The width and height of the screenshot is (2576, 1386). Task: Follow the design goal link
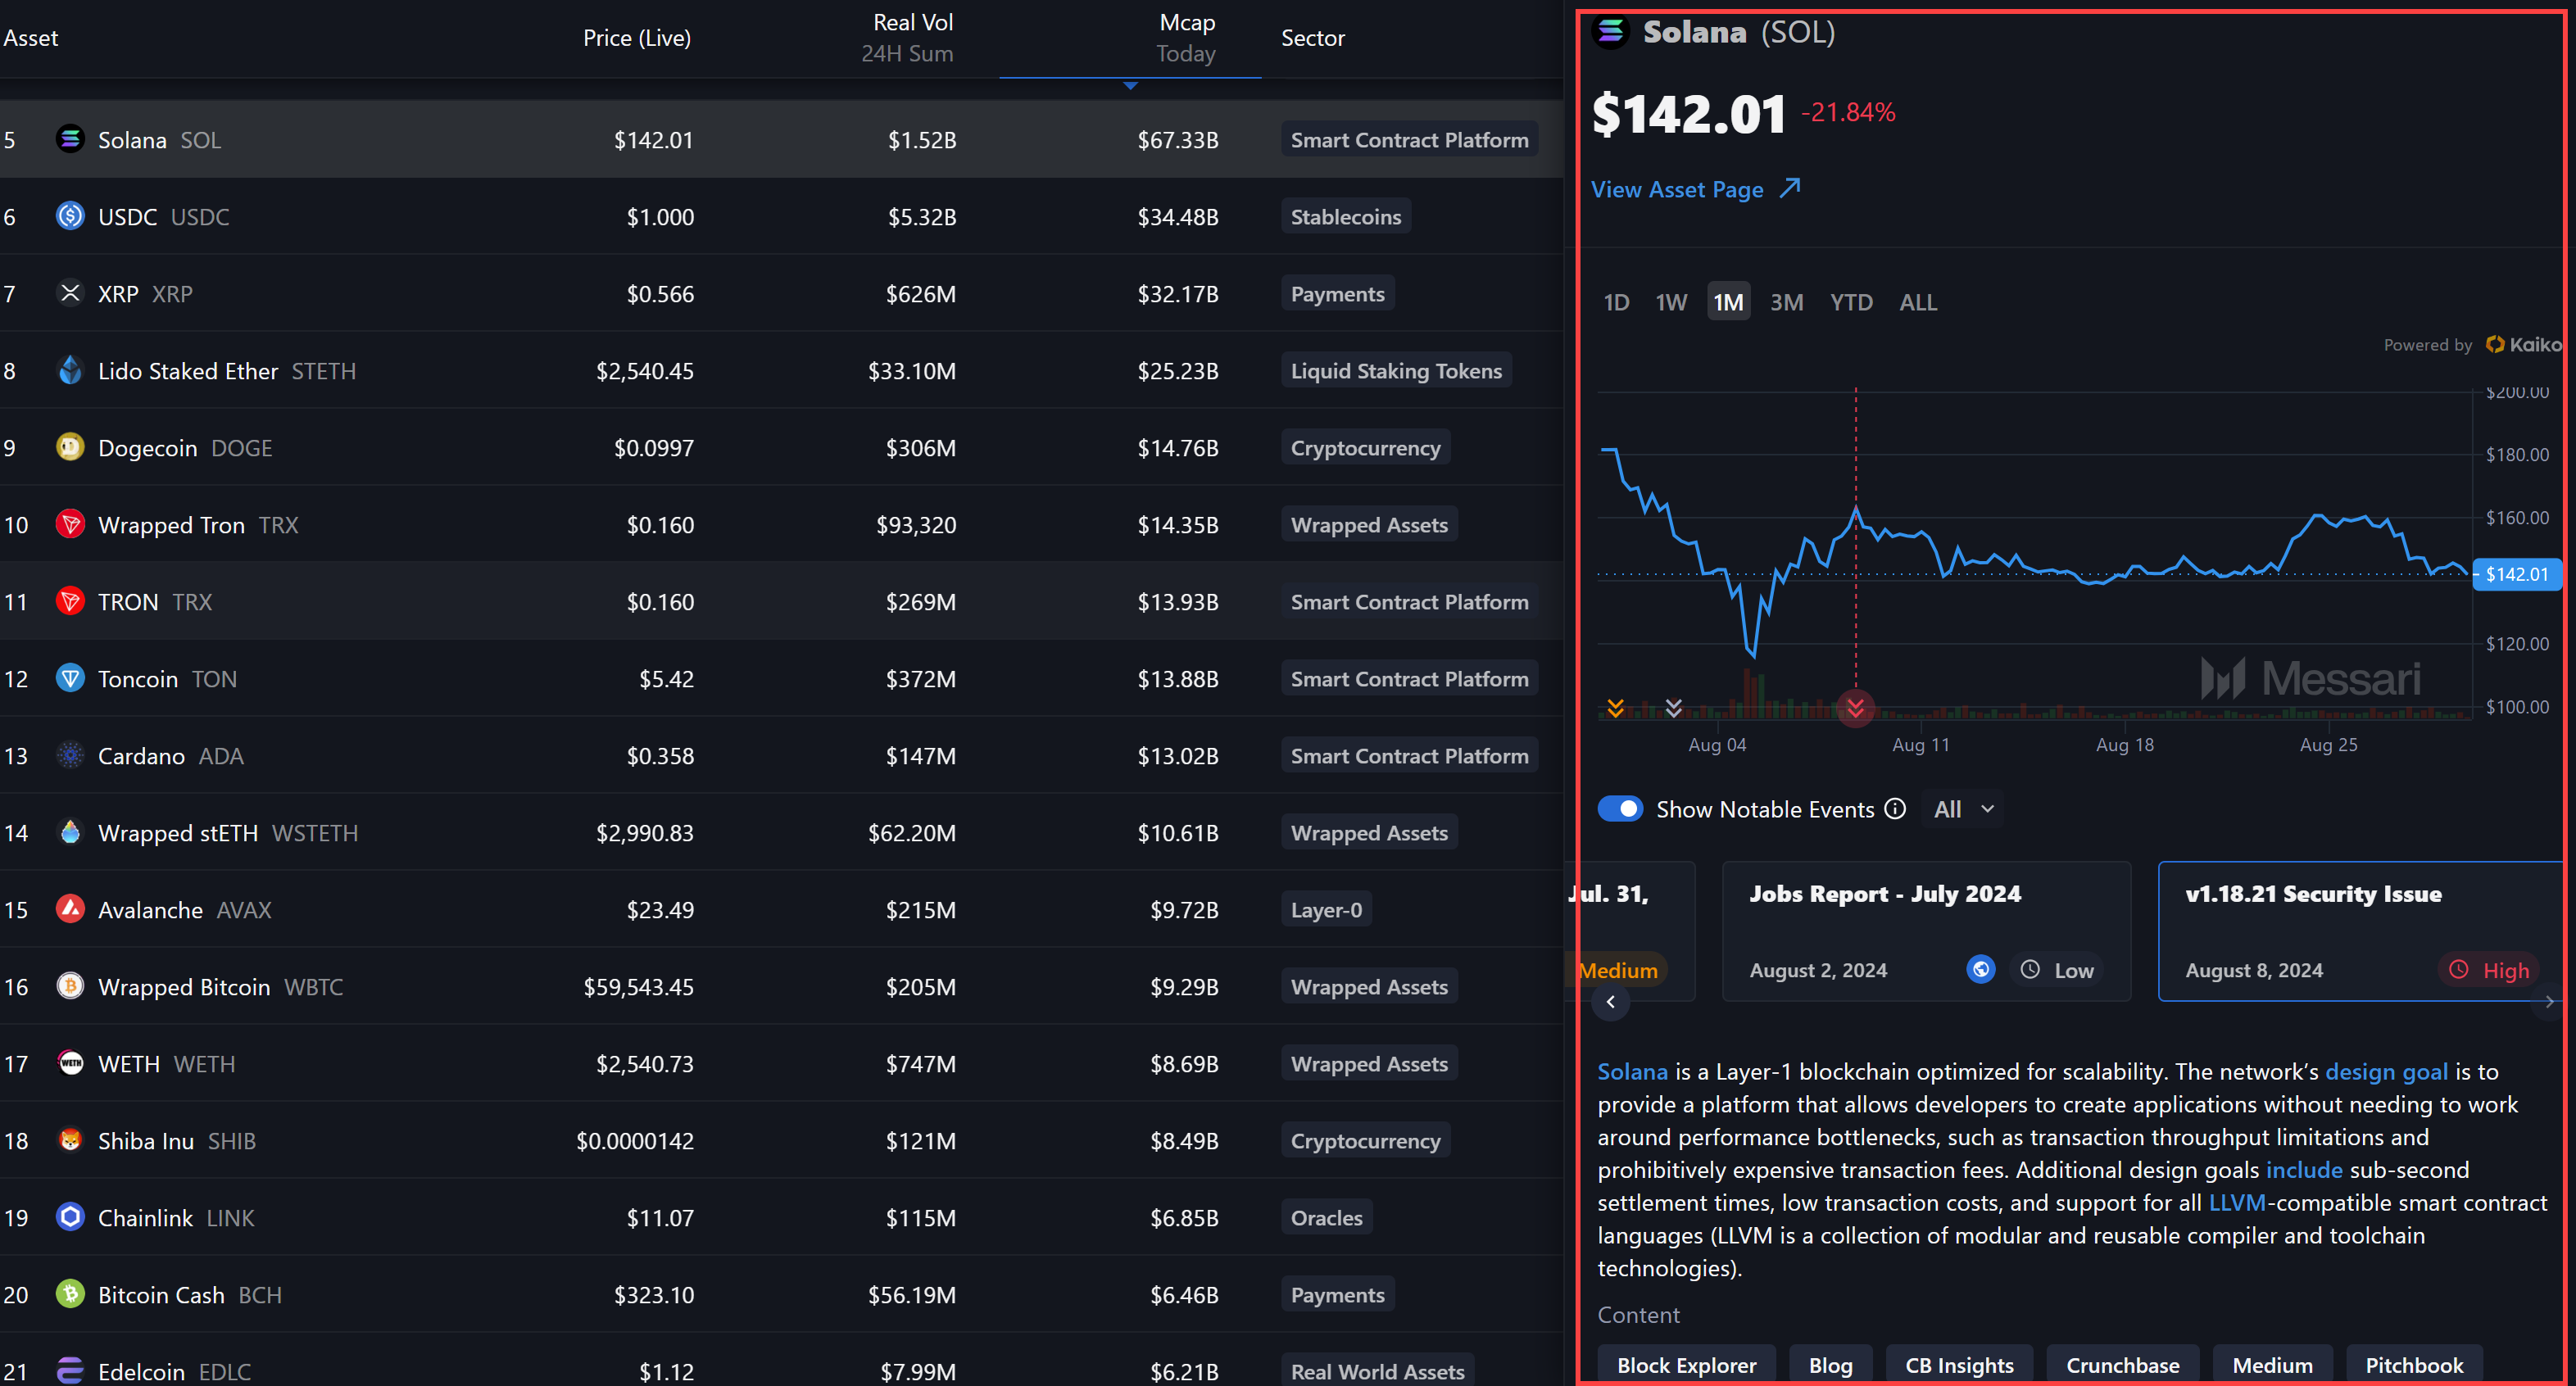(x=2386, y=1071)
